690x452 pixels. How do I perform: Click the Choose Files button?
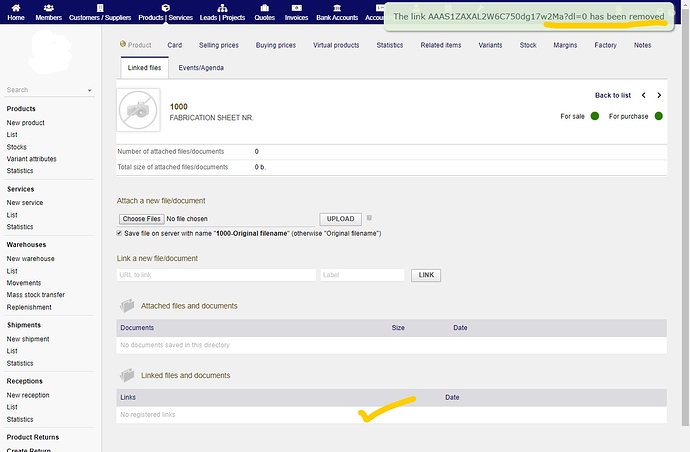(141, 219)
